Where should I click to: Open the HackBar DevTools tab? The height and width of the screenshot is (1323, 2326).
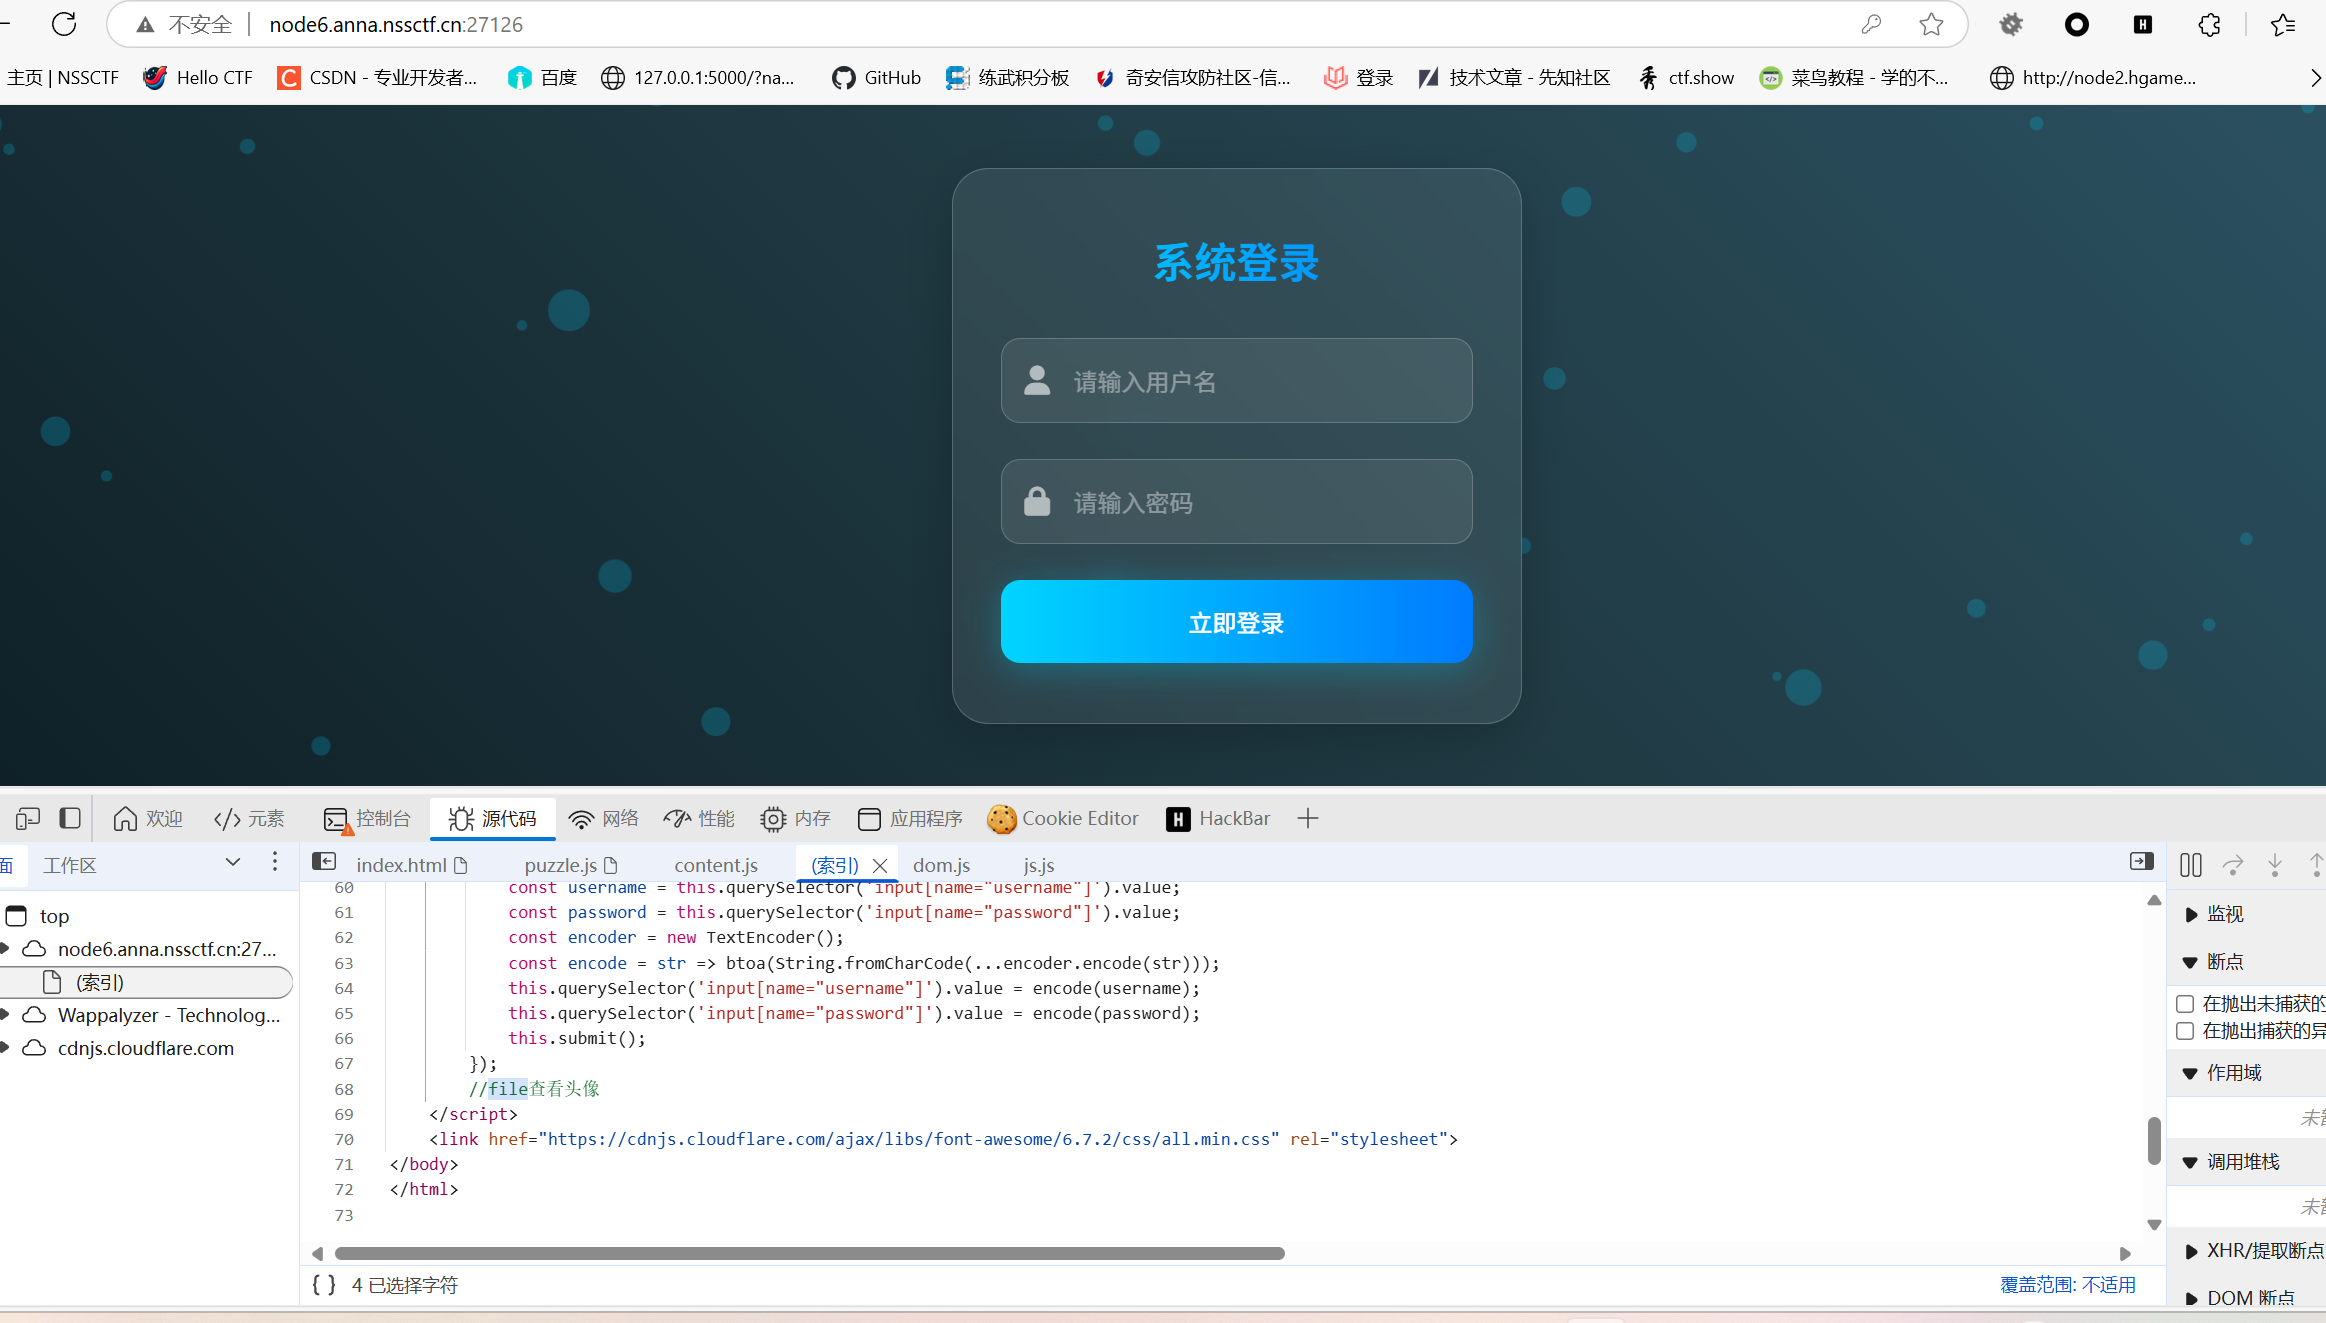[x=1218, y=819]
